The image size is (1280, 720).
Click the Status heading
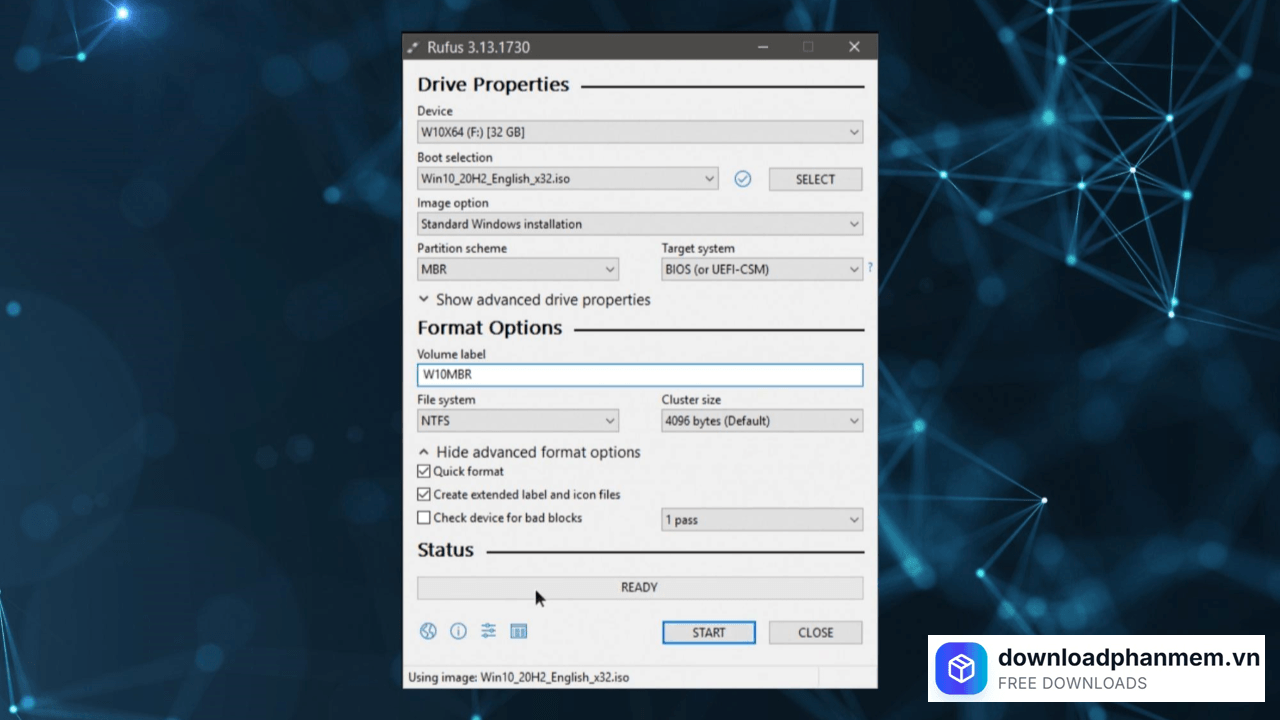coord(445,550)
